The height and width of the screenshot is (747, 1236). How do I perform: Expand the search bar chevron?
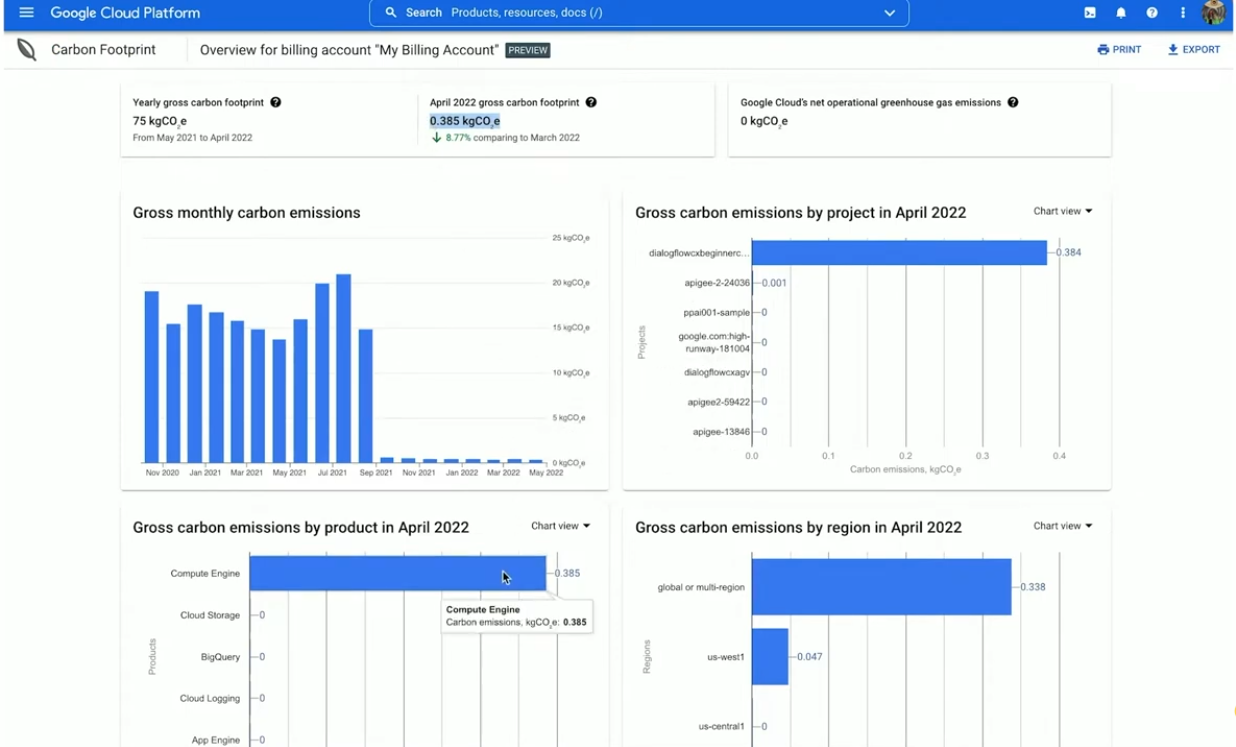[x=889, y=13]
